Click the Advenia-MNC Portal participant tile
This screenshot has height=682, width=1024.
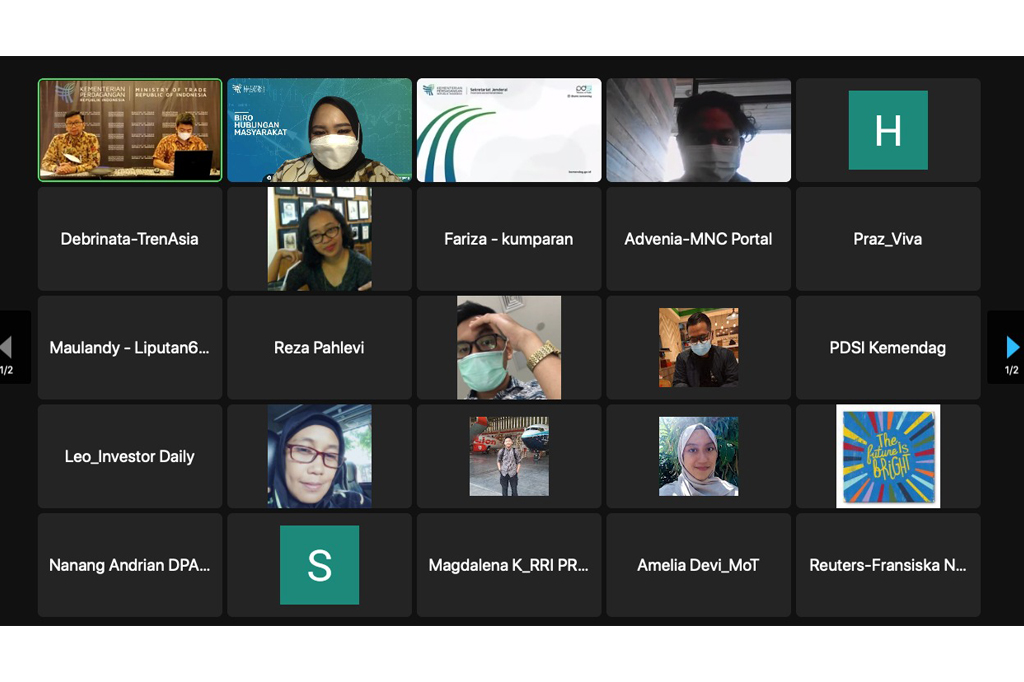coord(698,239)
